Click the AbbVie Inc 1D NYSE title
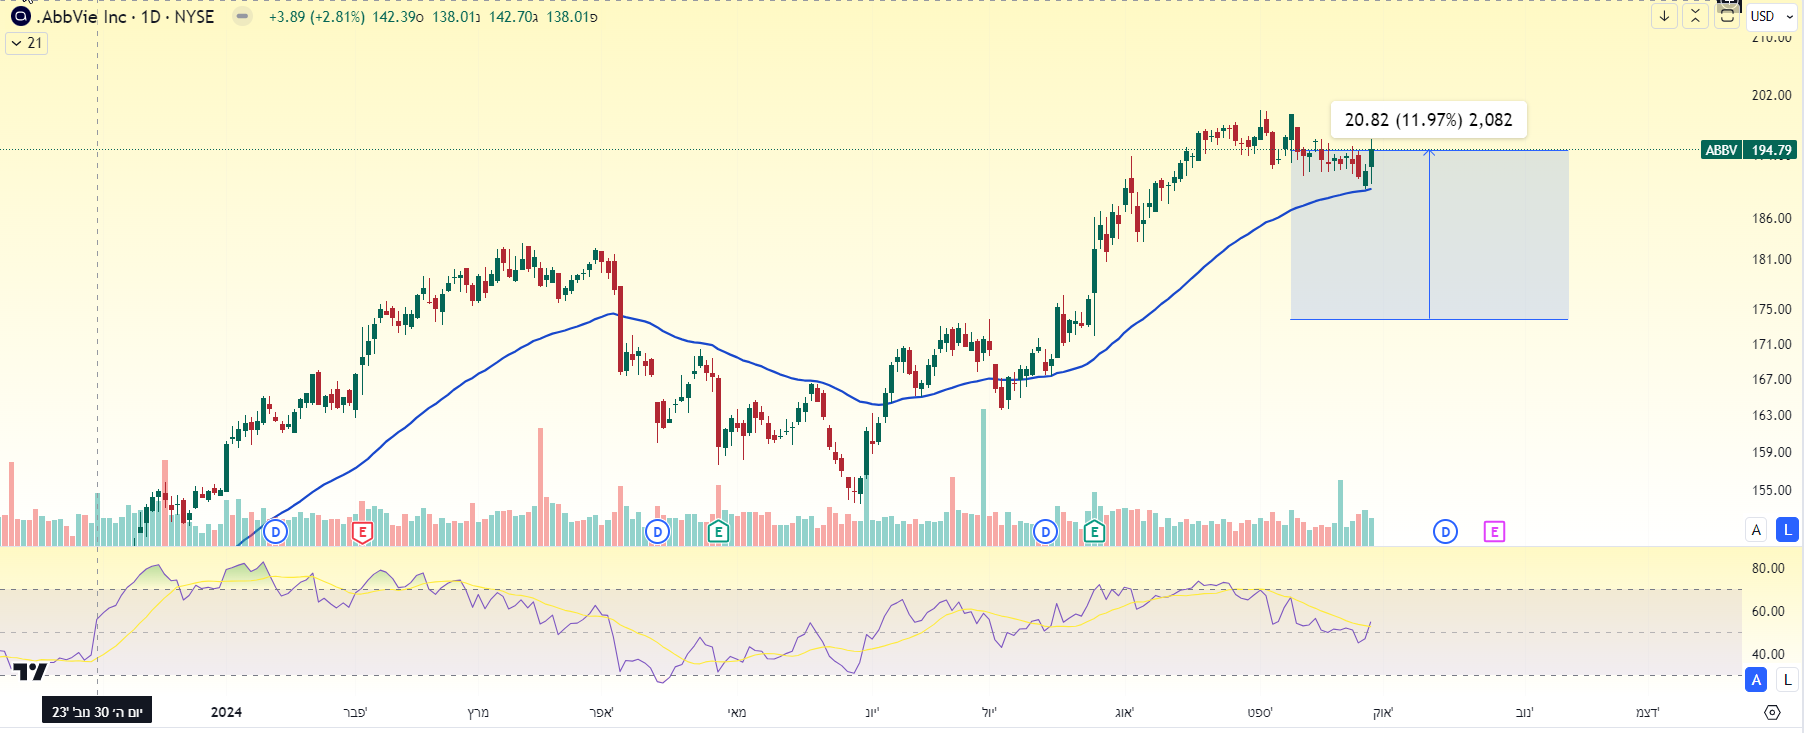1804x733 pixels. pos(125,17)
